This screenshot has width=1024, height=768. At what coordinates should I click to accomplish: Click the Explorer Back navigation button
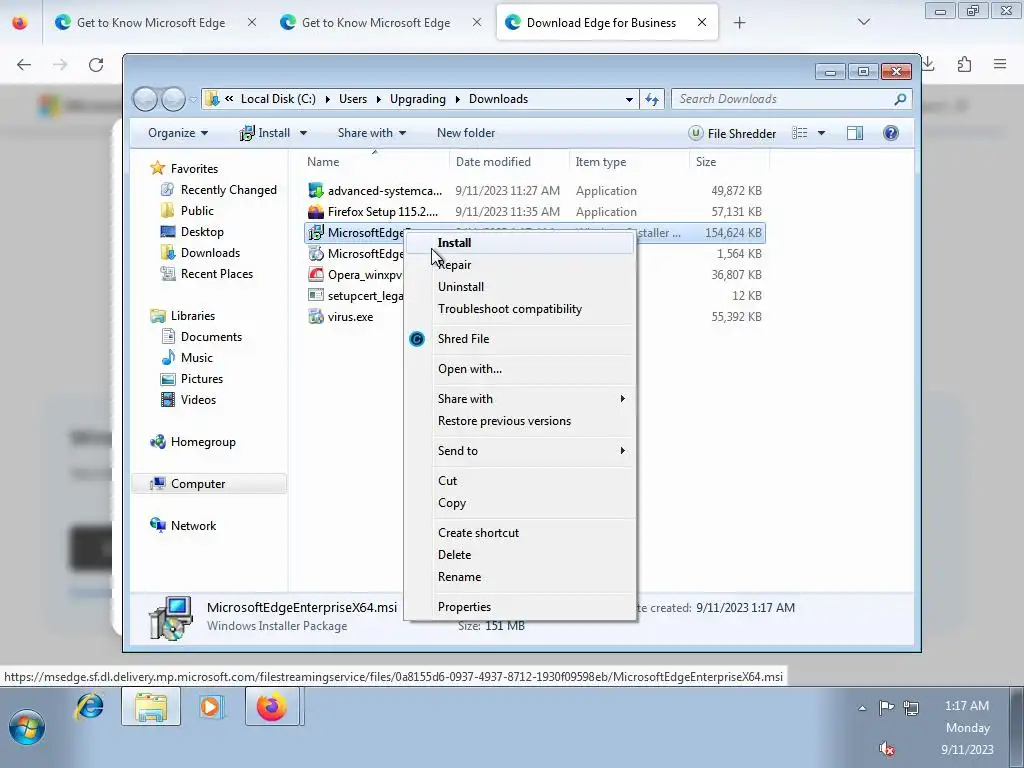146,99
